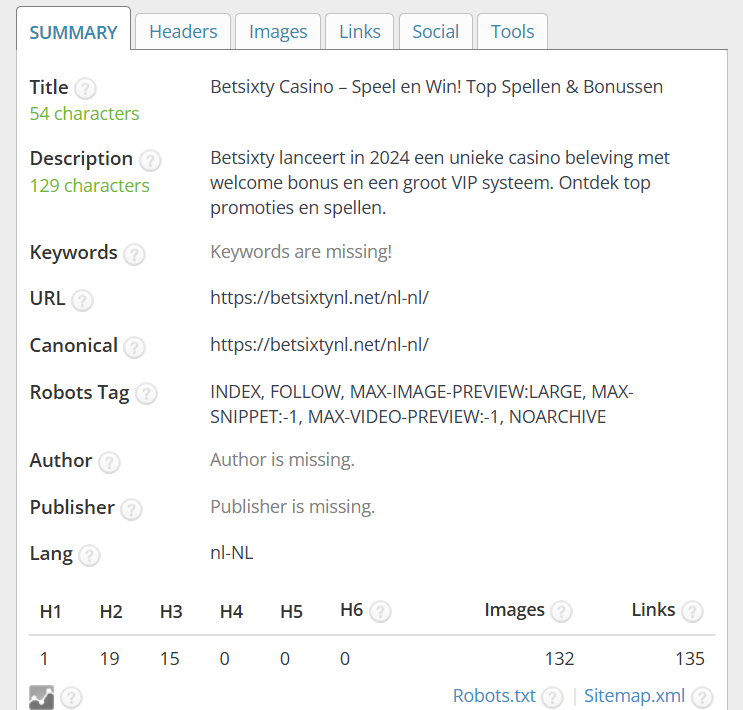Select the Social tab

coord(435,32)
